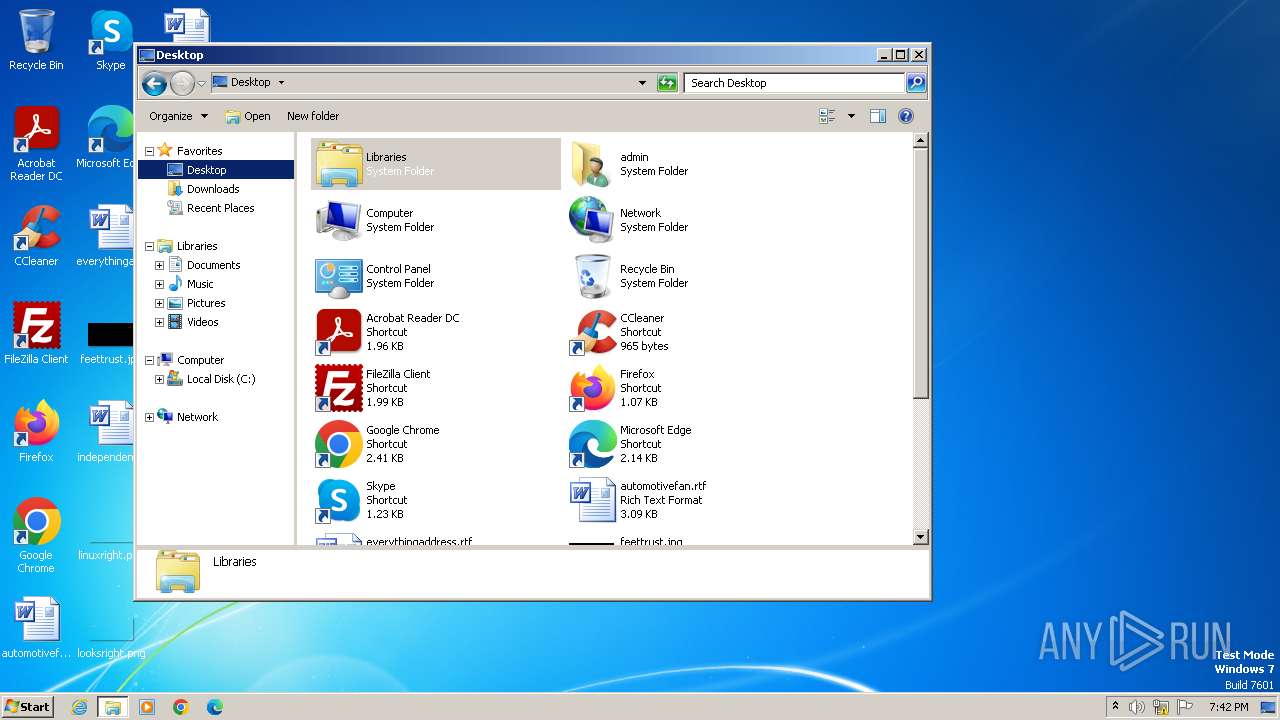Expand the Network tree node

(149, 417)
